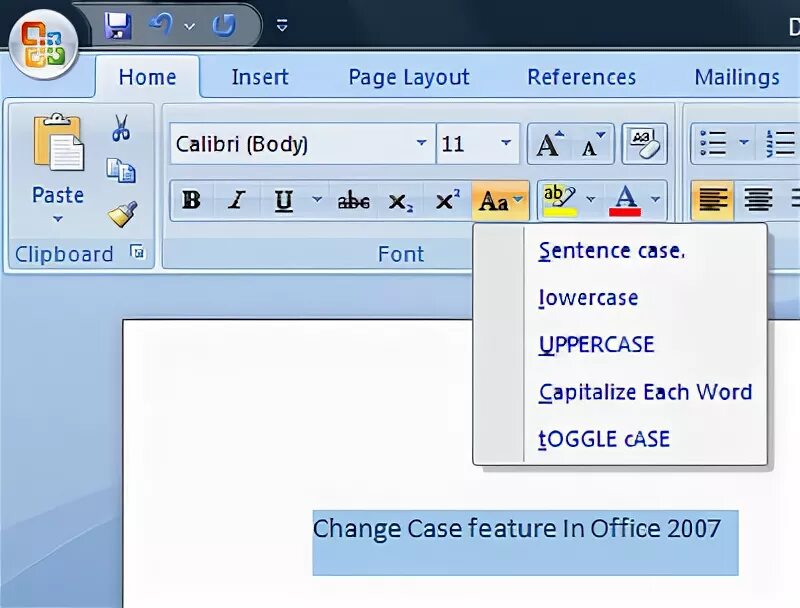Toggle Bold formatting
This screenshot has height=608, width=800.
pos(192,200)
